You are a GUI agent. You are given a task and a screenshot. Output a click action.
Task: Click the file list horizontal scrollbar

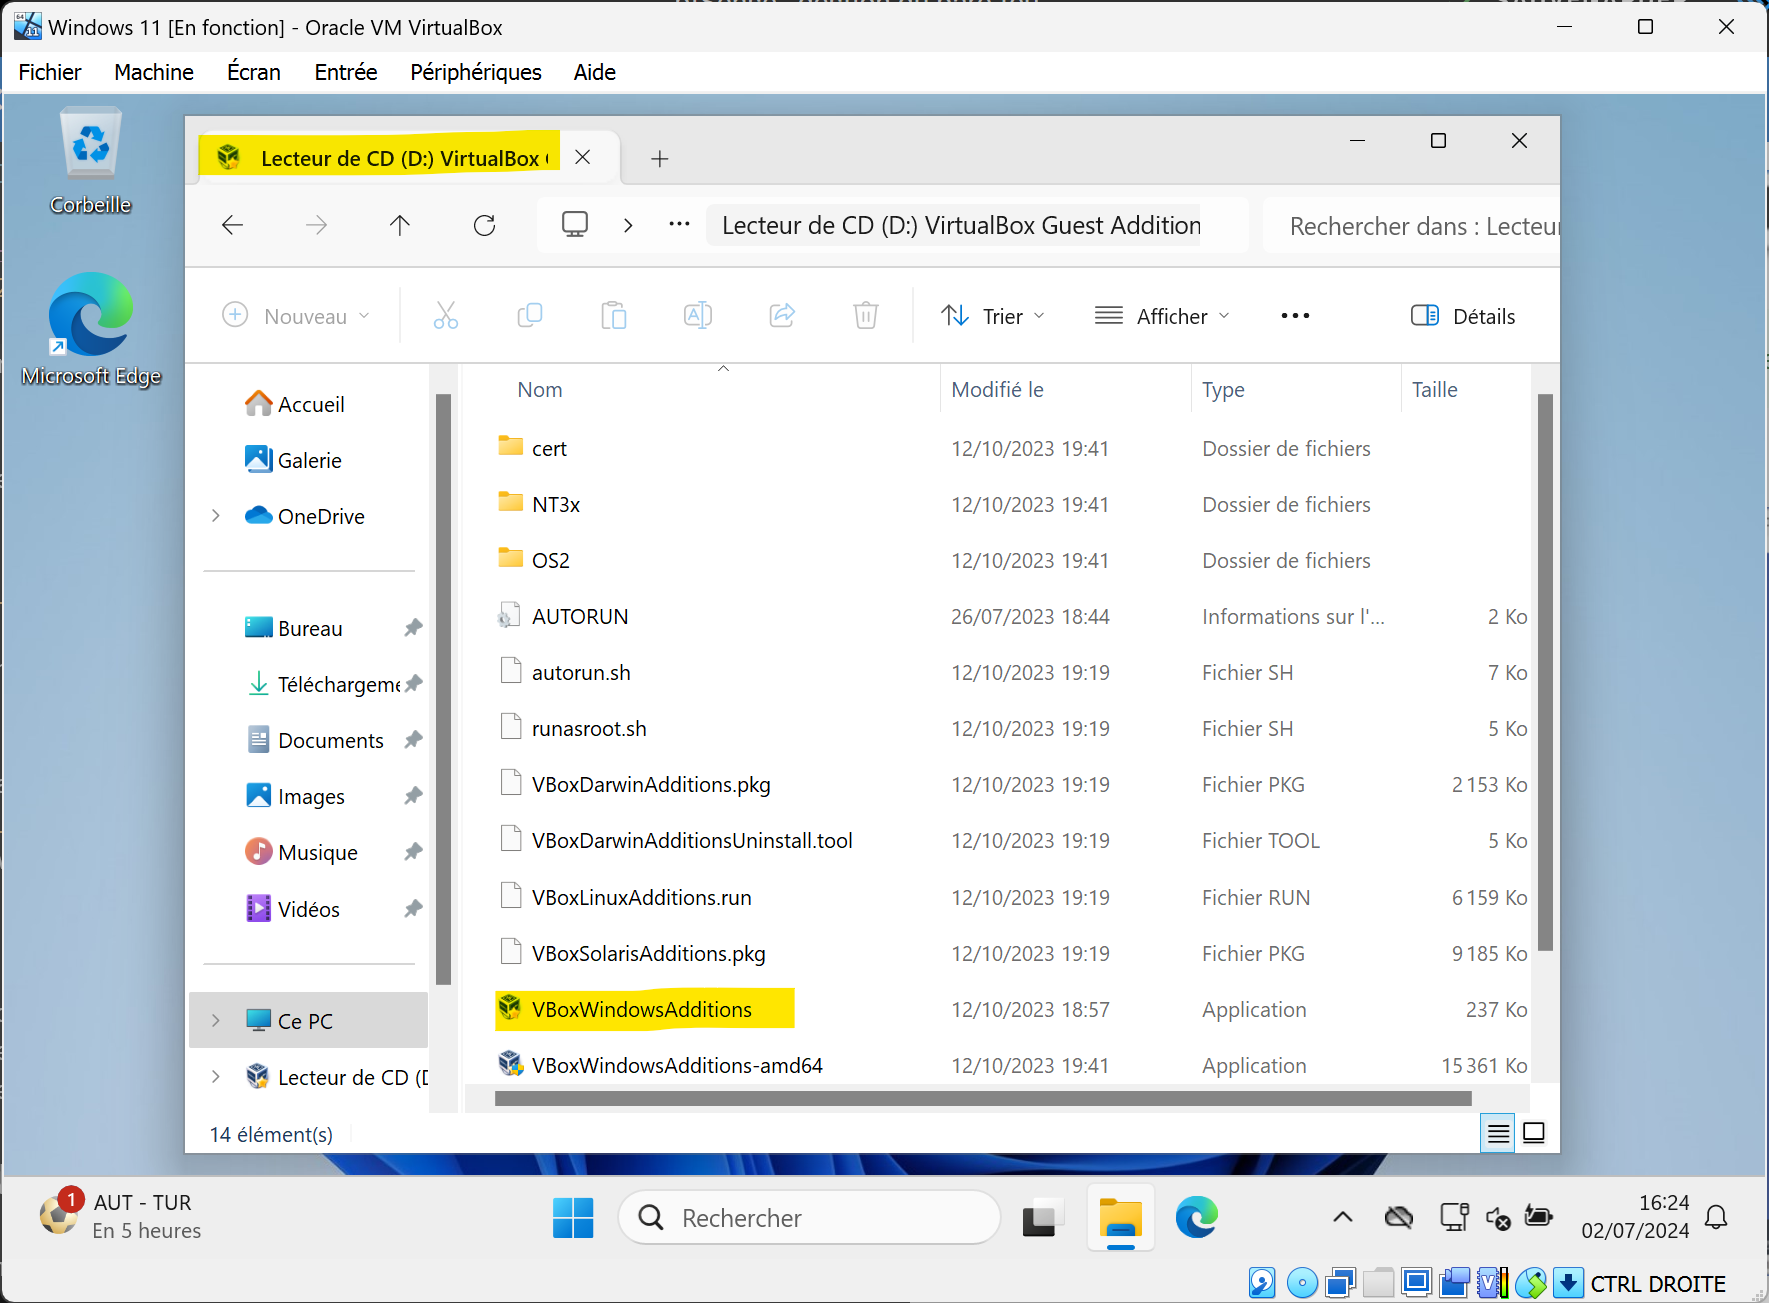pyautogui.click(x=983, y=1098)
